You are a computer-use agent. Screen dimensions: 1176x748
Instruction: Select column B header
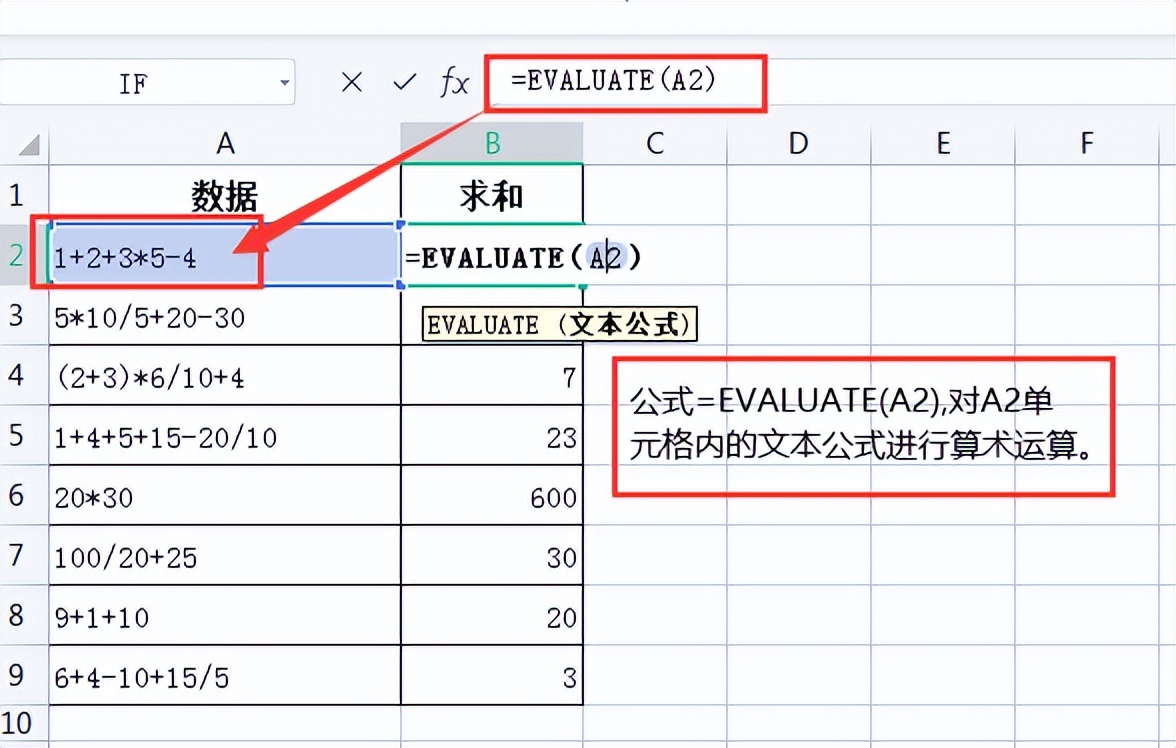tap(492, 143)
